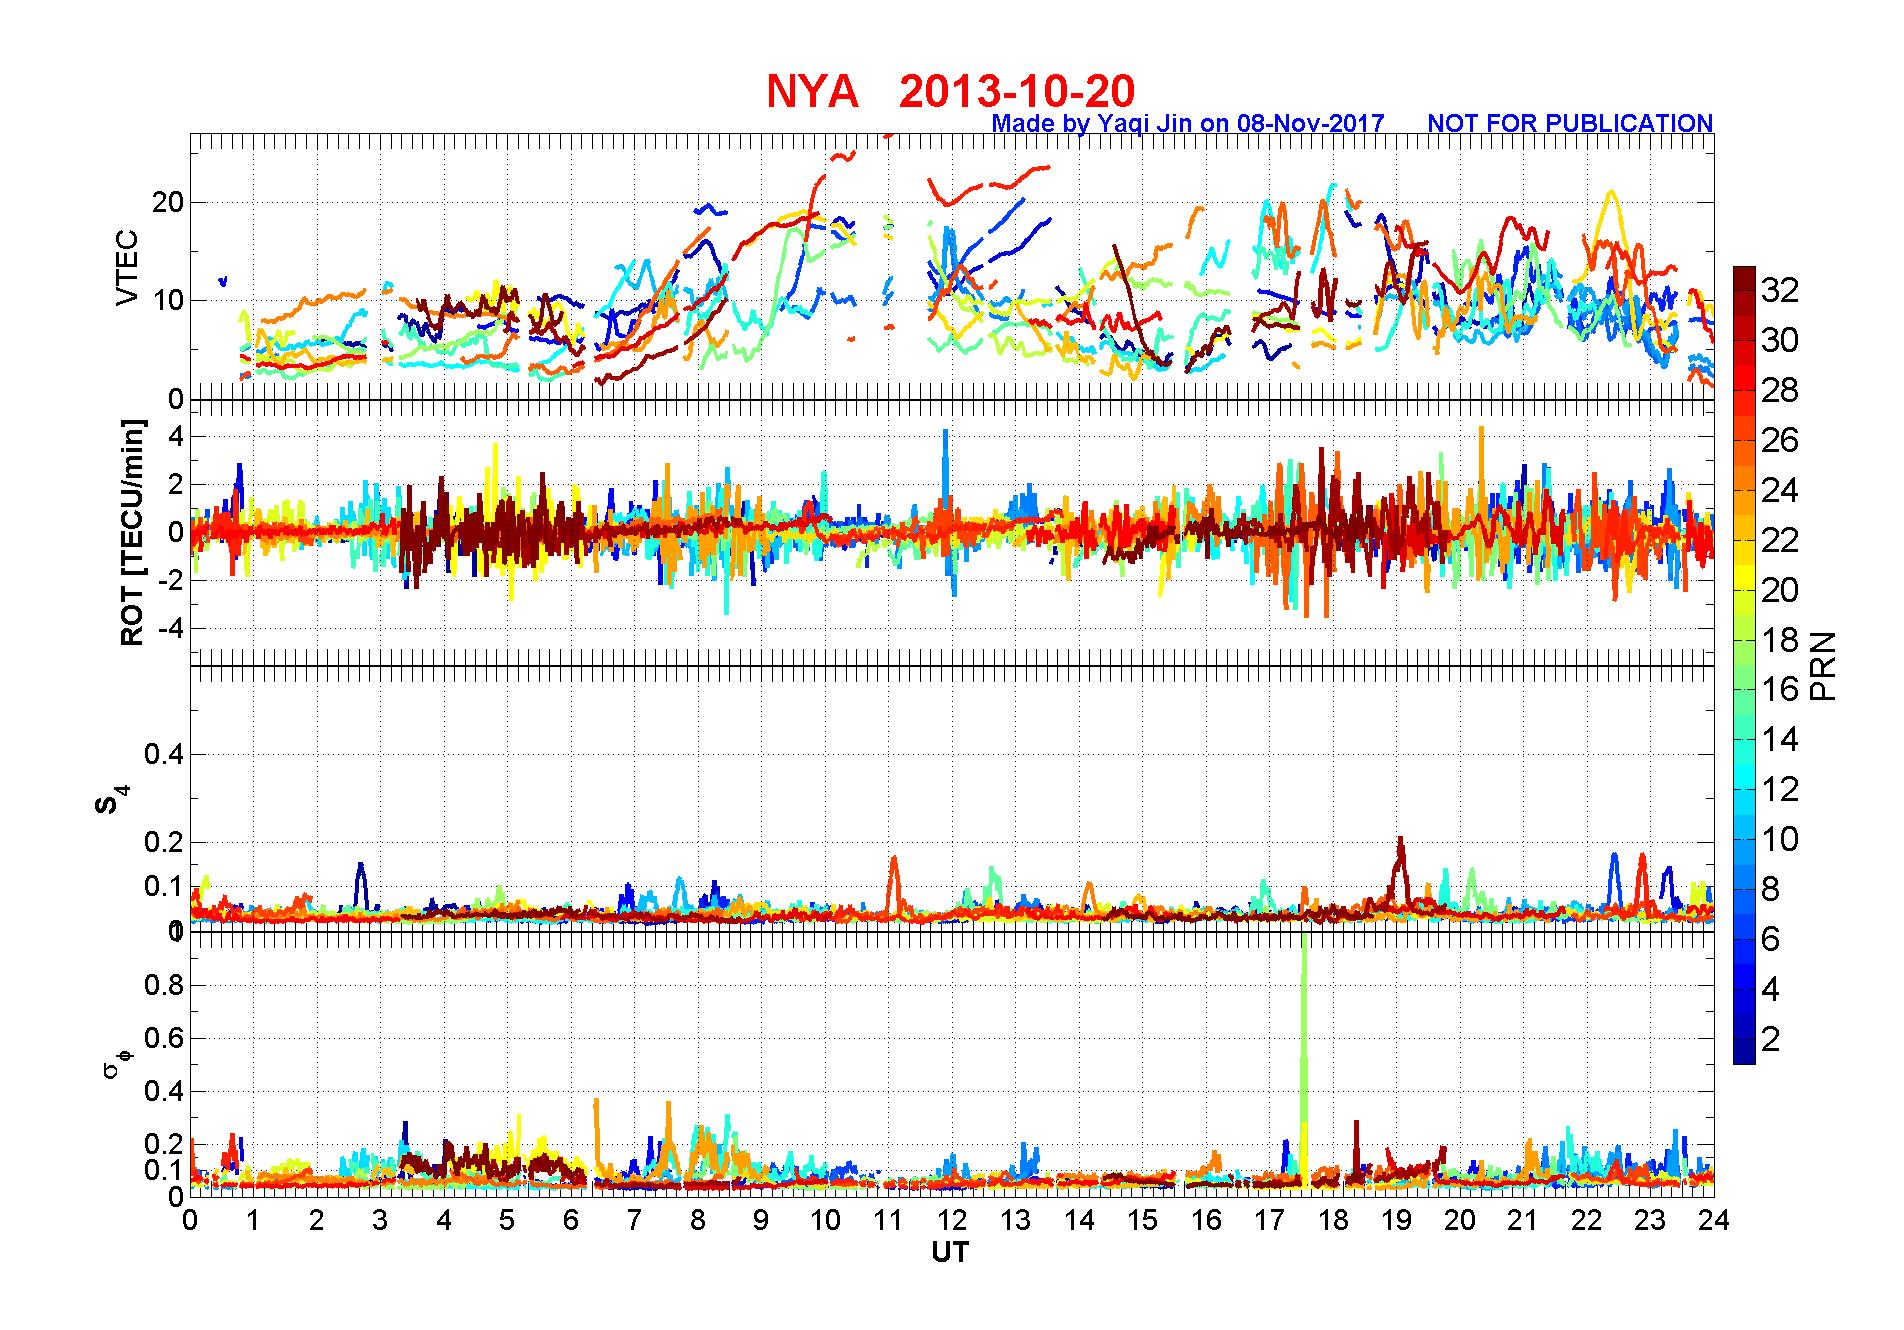Select the x-axis tick label "6"
1904x1330 pixels.
pyautogui.click(x=571, y=1220)
